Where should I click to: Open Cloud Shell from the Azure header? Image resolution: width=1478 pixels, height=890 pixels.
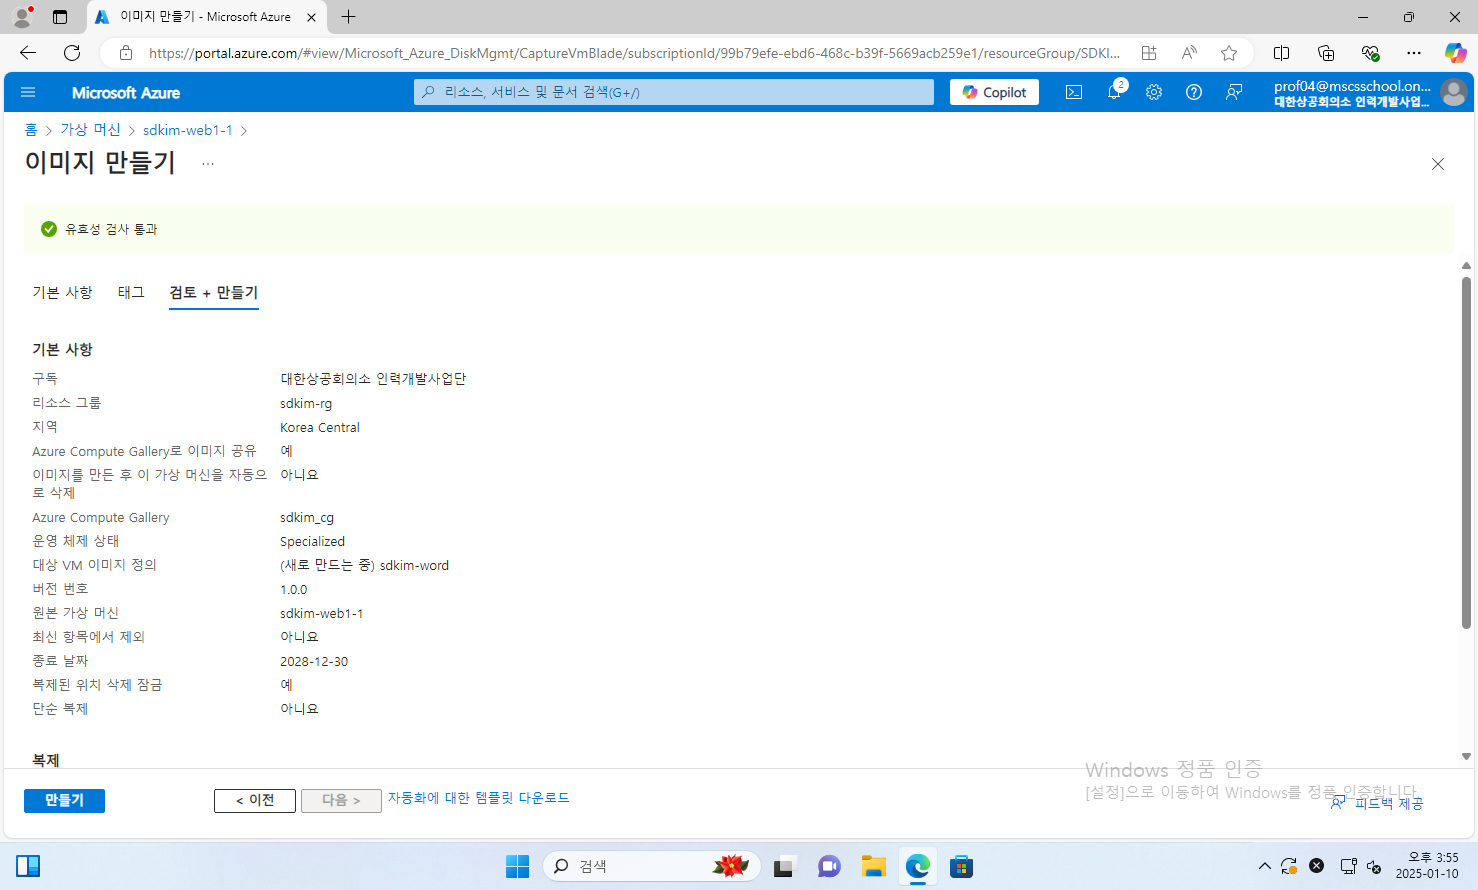pyautogui.click(x=1074, y=92)
